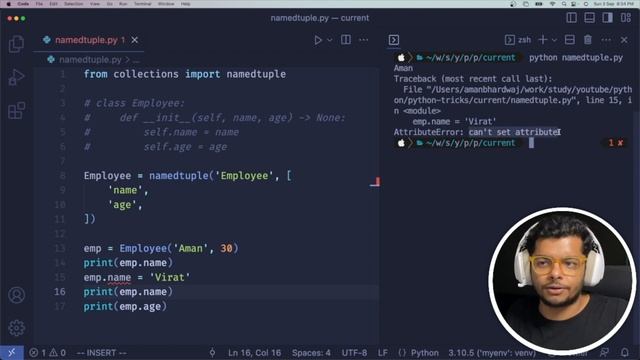Place cursor on line 13 emp assignment
The image size is (640, 360).
[x=161, y=248]
